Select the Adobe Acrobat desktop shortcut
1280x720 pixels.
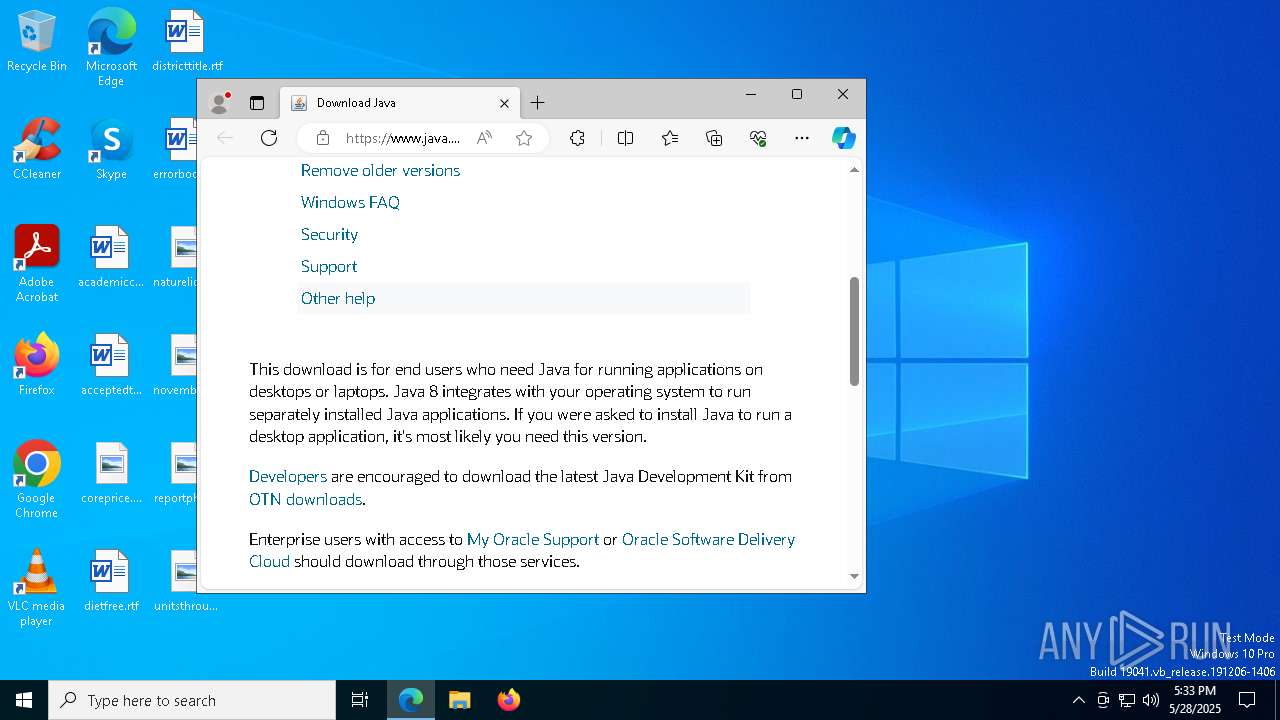tap(37, 264)
